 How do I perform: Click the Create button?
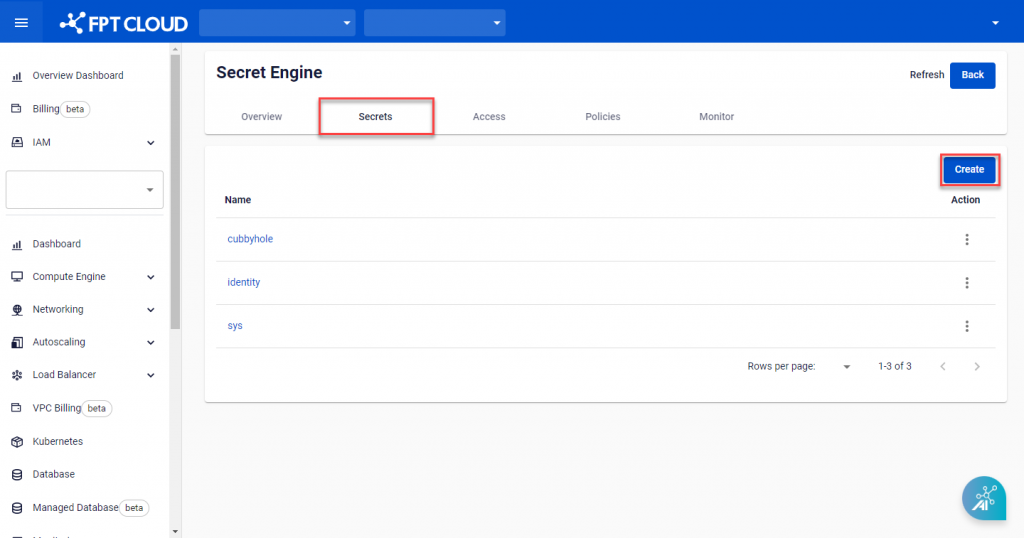(x=969, y=170)
